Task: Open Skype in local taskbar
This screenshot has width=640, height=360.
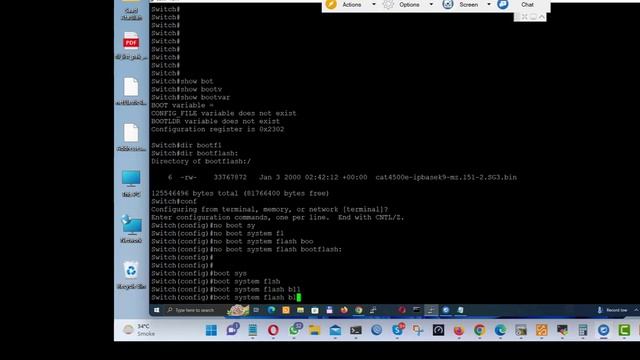Action: [x=398, y=329]
